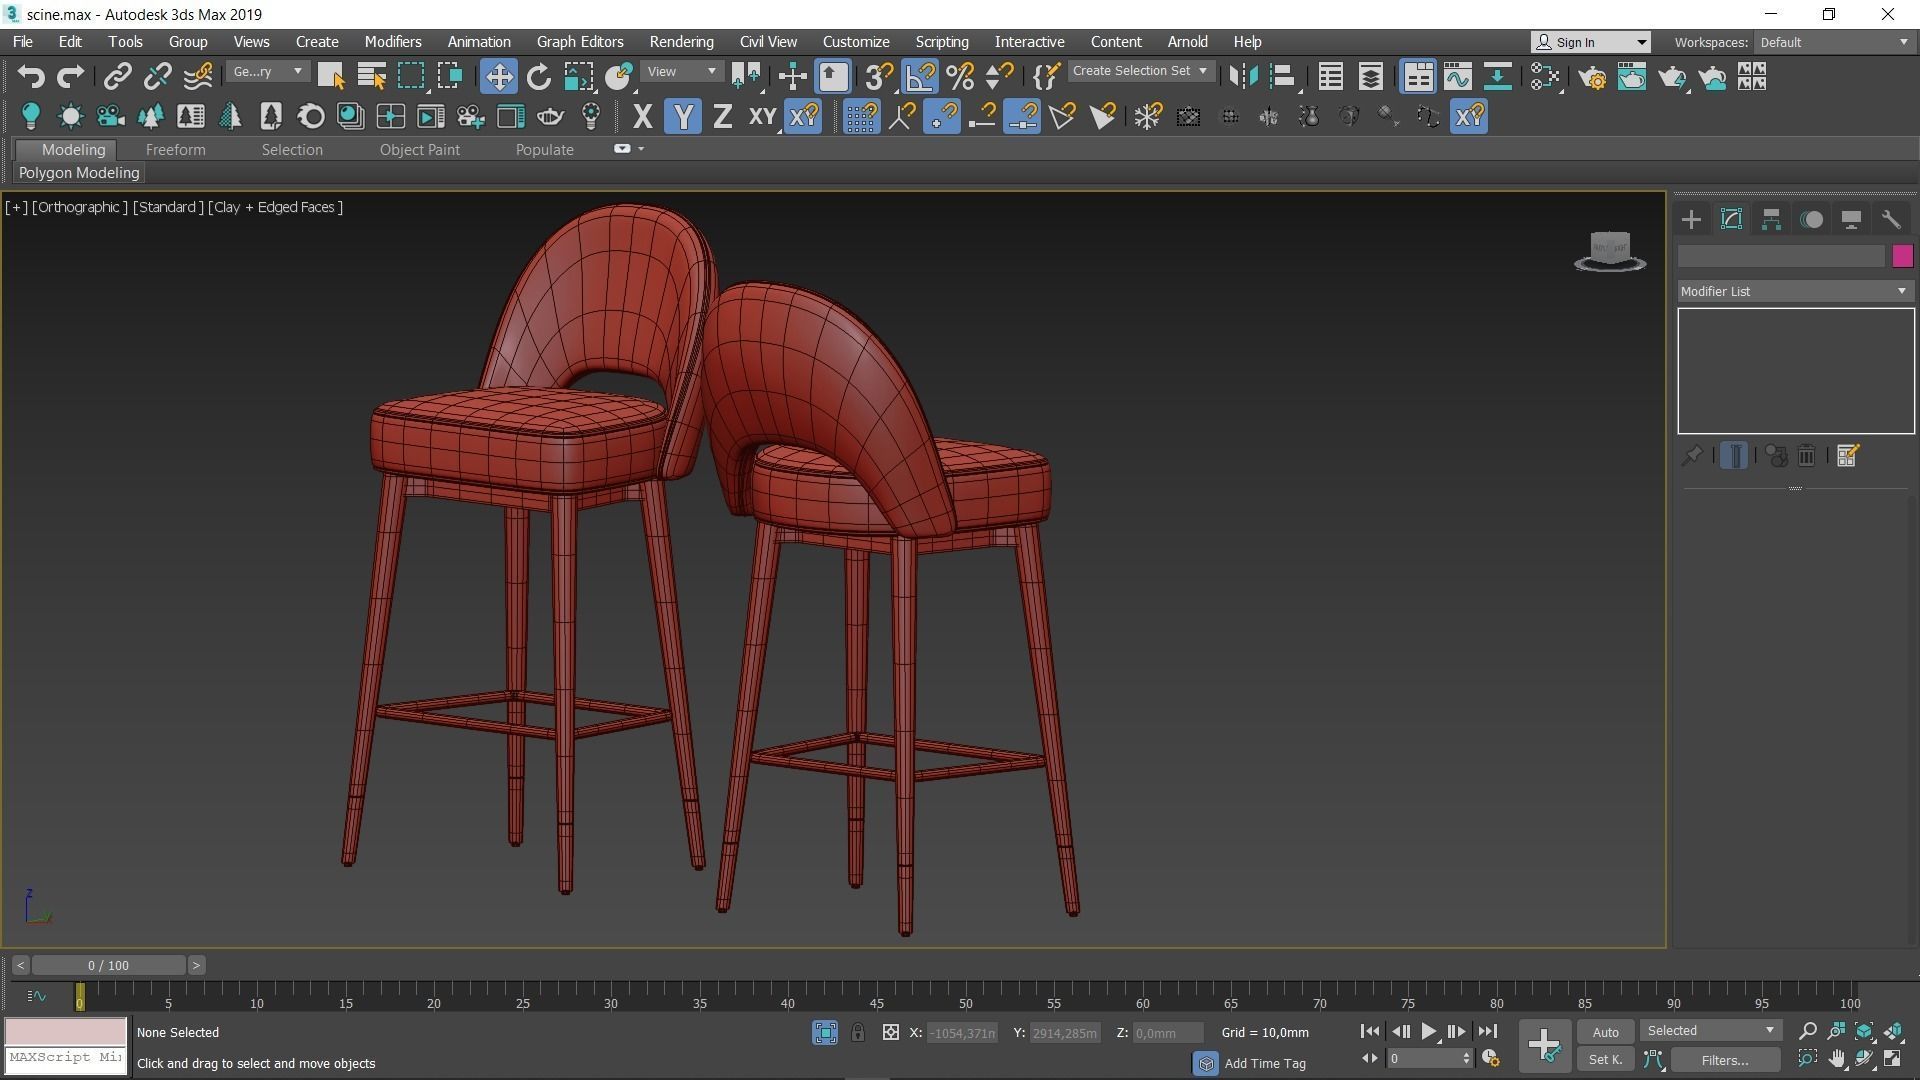The width and height of the screenshot is (1920, 1080).
Task: Open the Modifiers menu
Action: tap(392, 42)
